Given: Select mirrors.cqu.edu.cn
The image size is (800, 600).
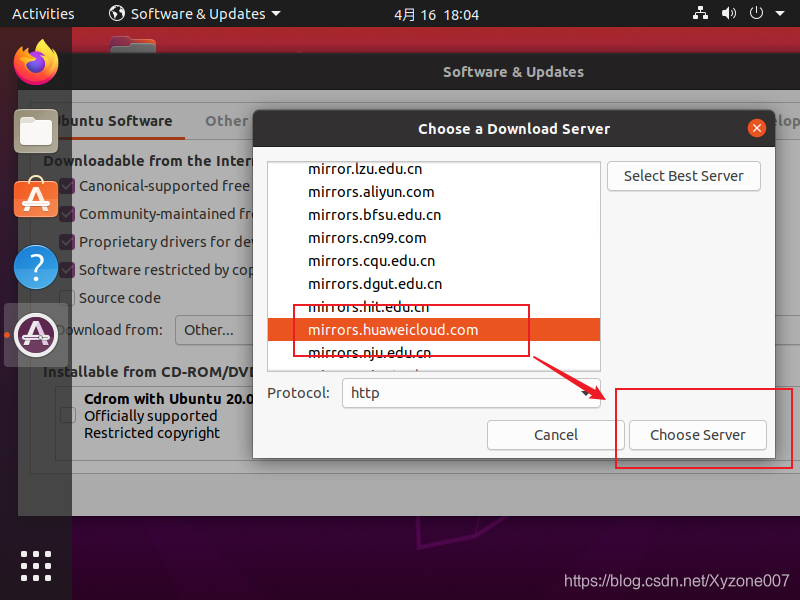Looking at the screenshot, I should pos(434,261).
